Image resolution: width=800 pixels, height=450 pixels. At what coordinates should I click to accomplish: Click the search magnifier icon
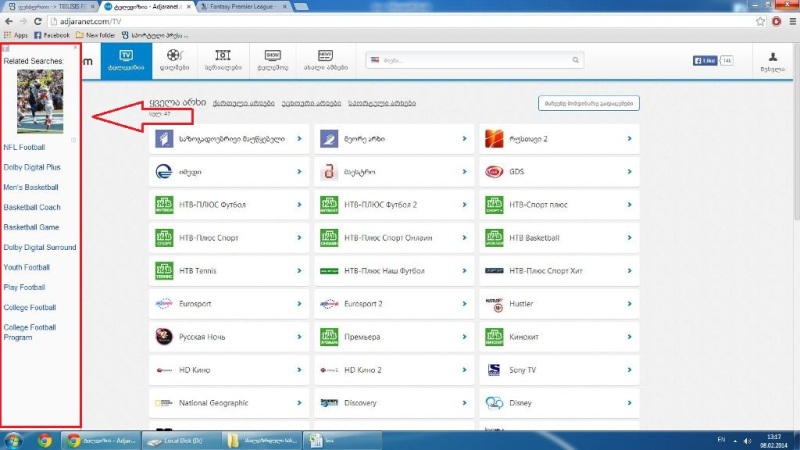(575, 60)
